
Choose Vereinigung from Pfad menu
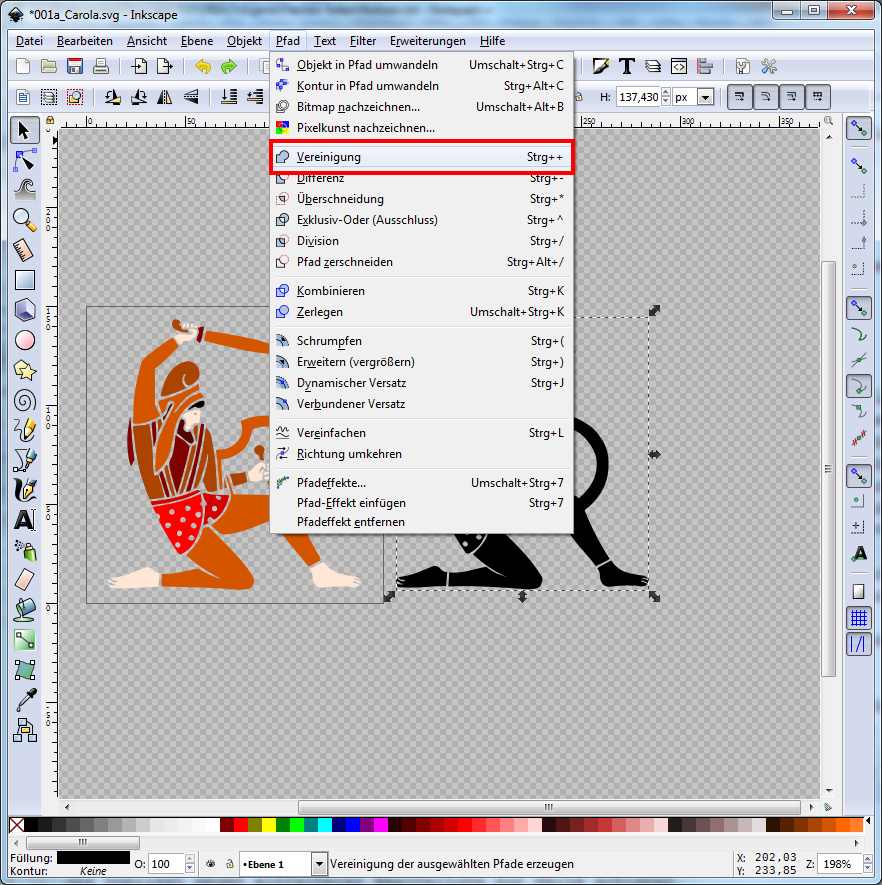point(422,157)
